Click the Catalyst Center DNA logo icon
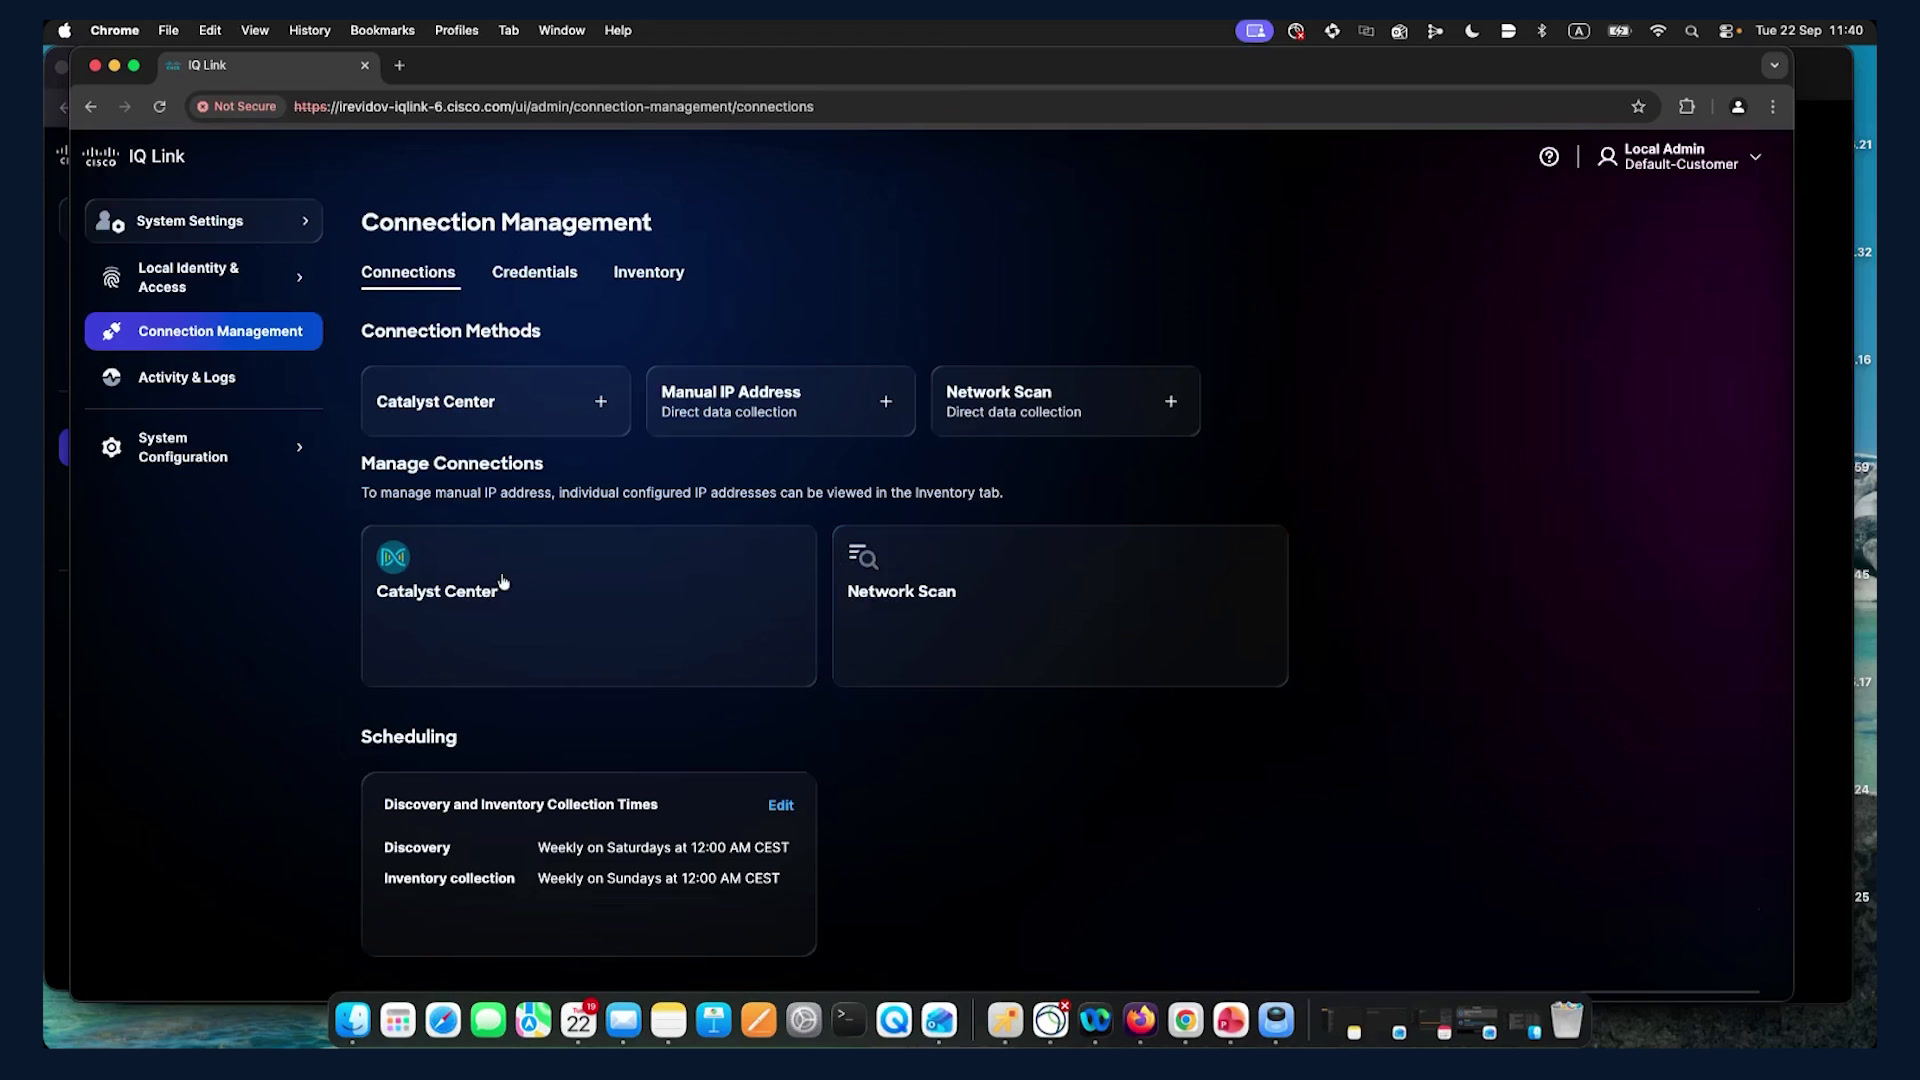 (x=393, y=557)
